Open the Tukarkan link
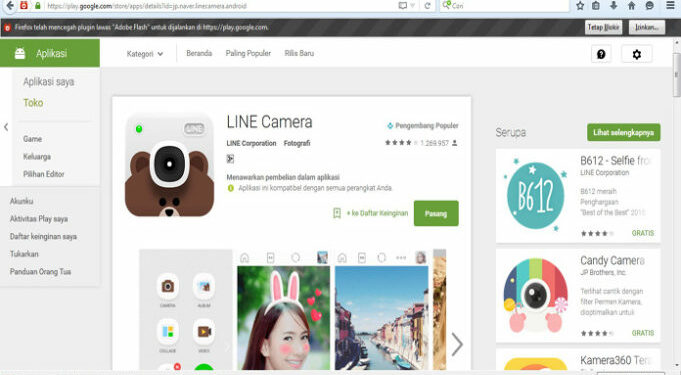 (24, 254)
